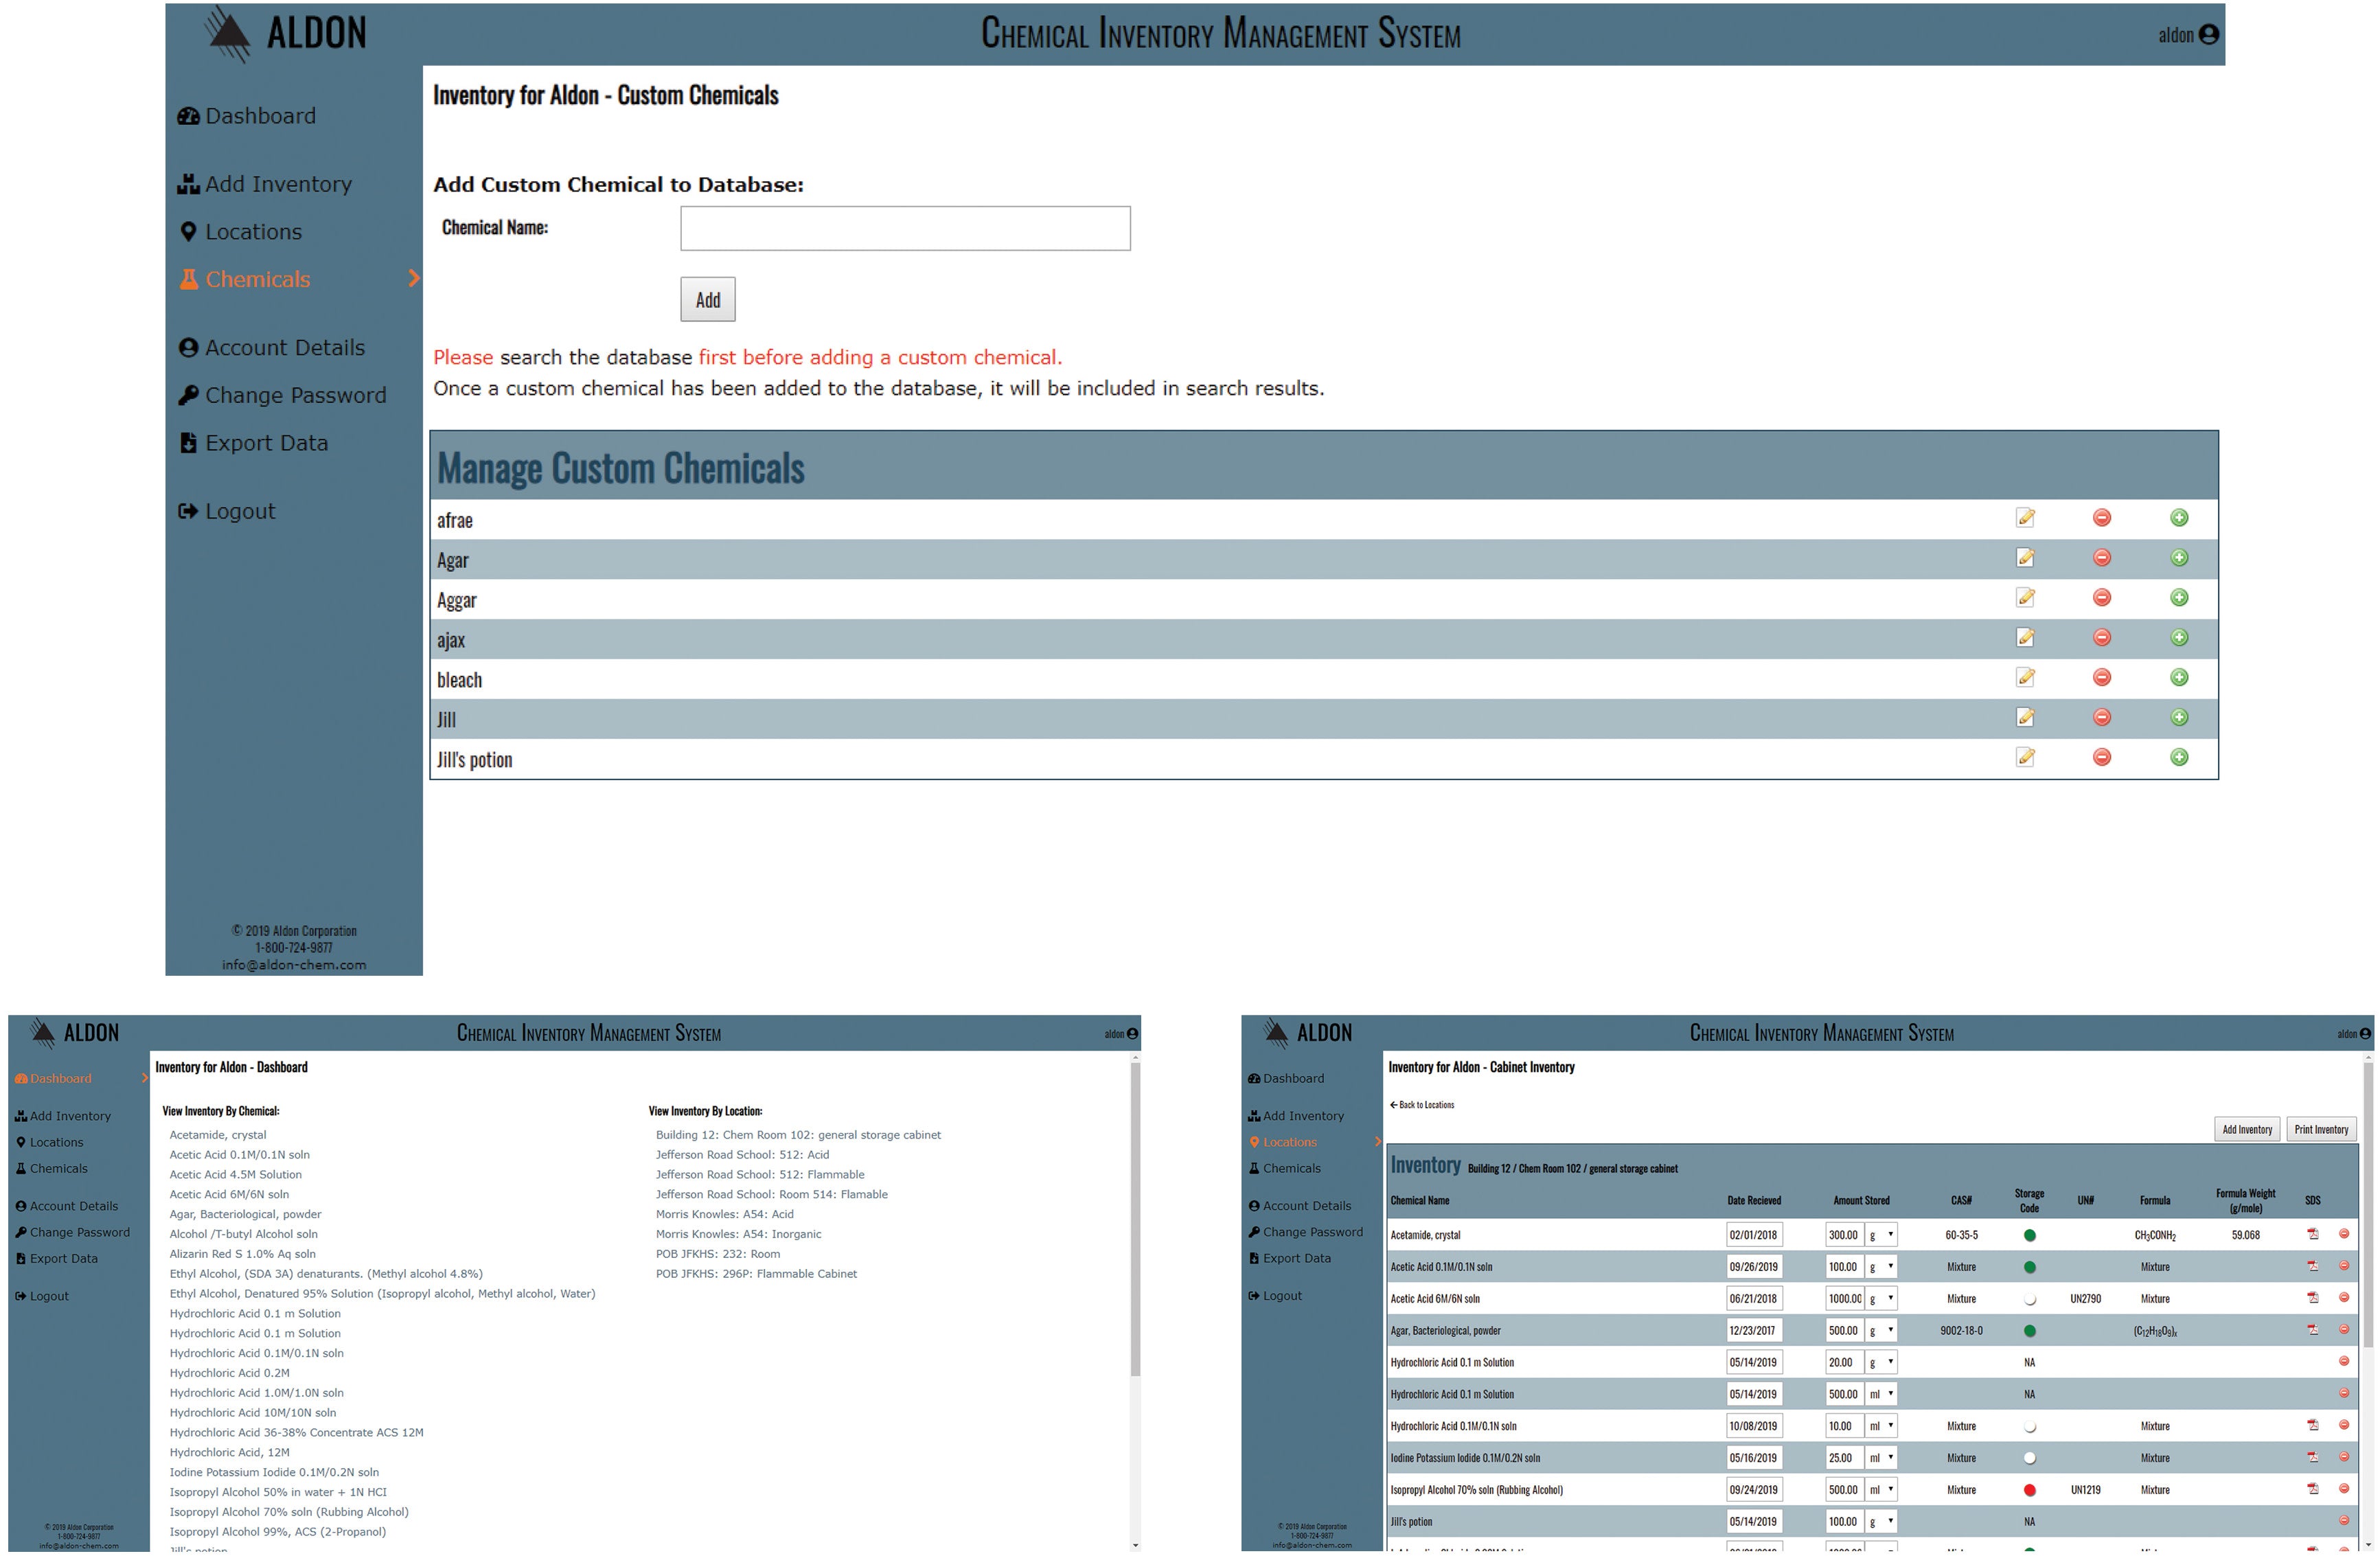Open Dashboard in Custom Chemicals window sidebar
The height and width of the screenshot is (1556, 2380).
point(247,116)
